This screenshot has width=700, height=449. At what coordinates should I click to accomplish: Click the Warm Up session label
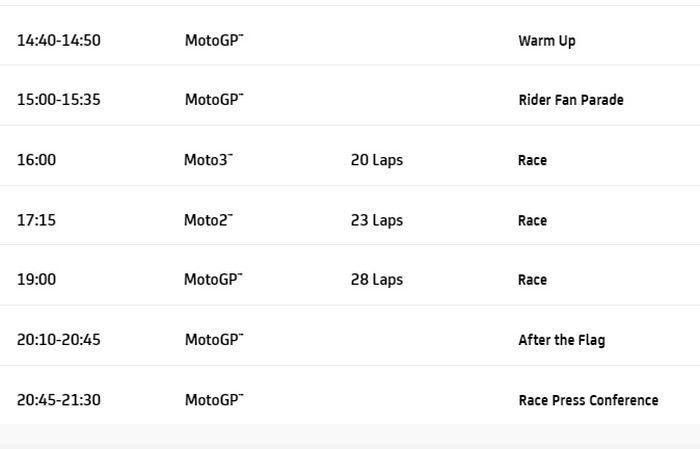(x=546, y=41)
